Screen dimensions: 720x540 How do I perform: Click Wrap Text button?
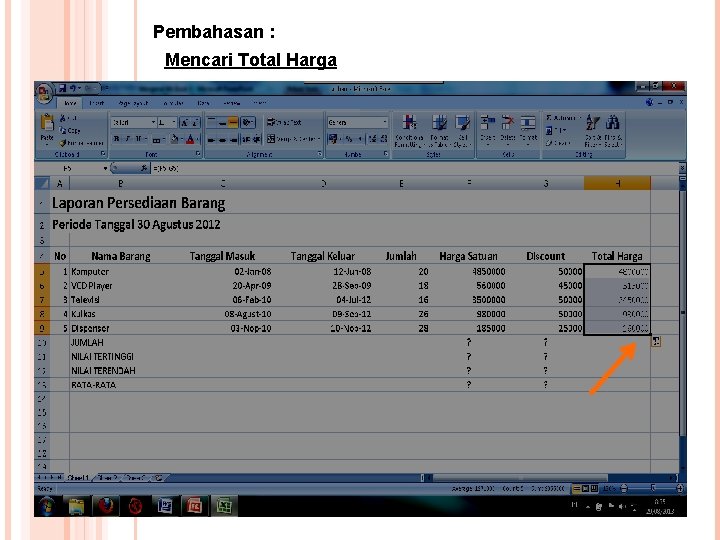tap(284, 122)
